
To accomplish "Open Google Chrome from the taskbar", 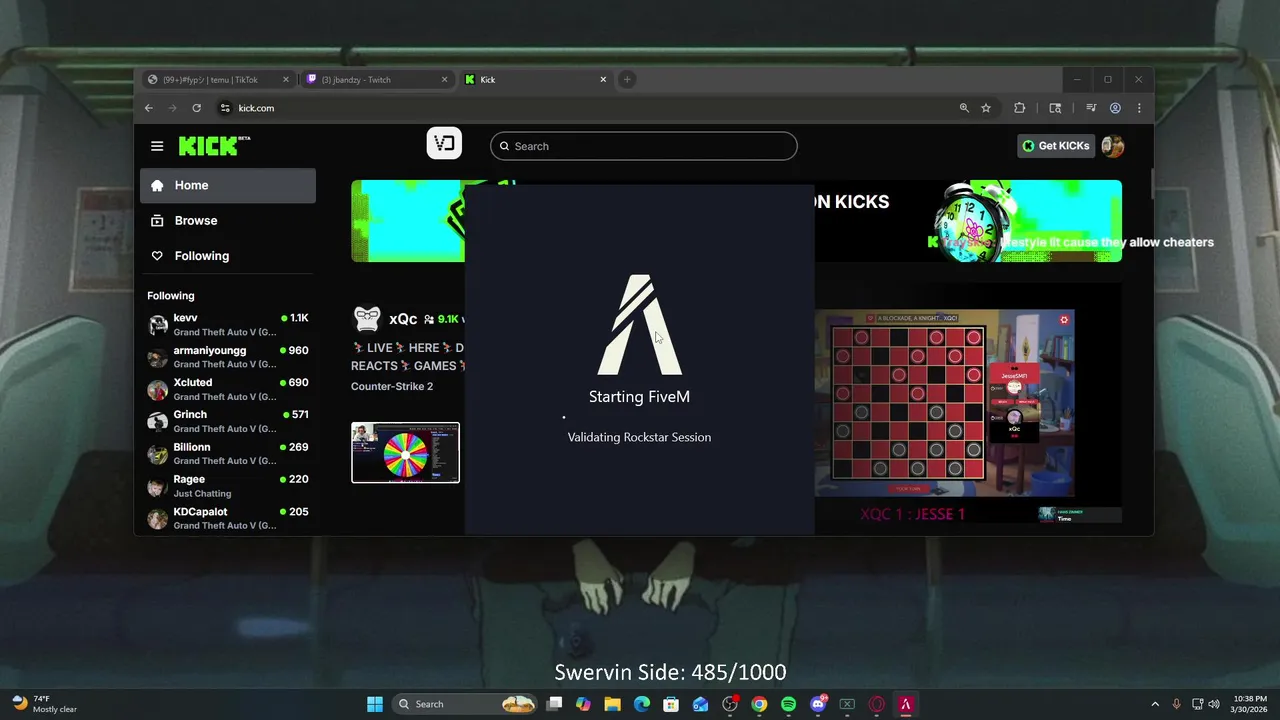I will (x=759, y=704).
